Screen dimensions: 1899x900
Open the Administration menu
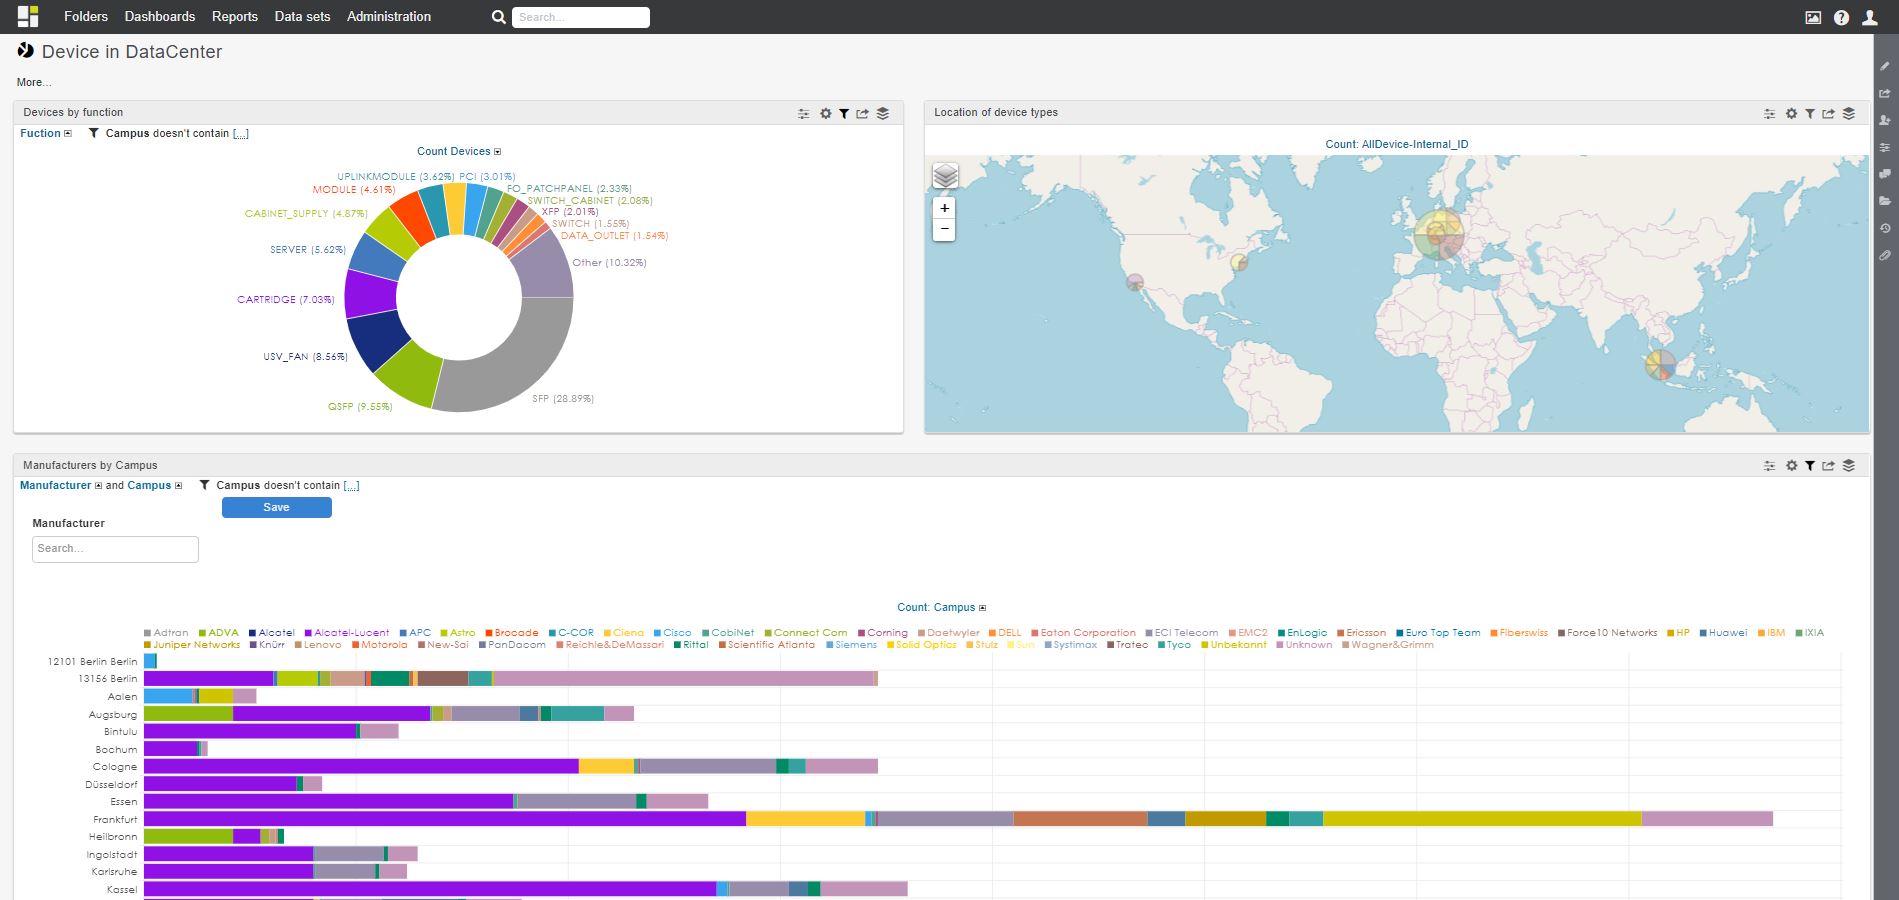point(388,16)
